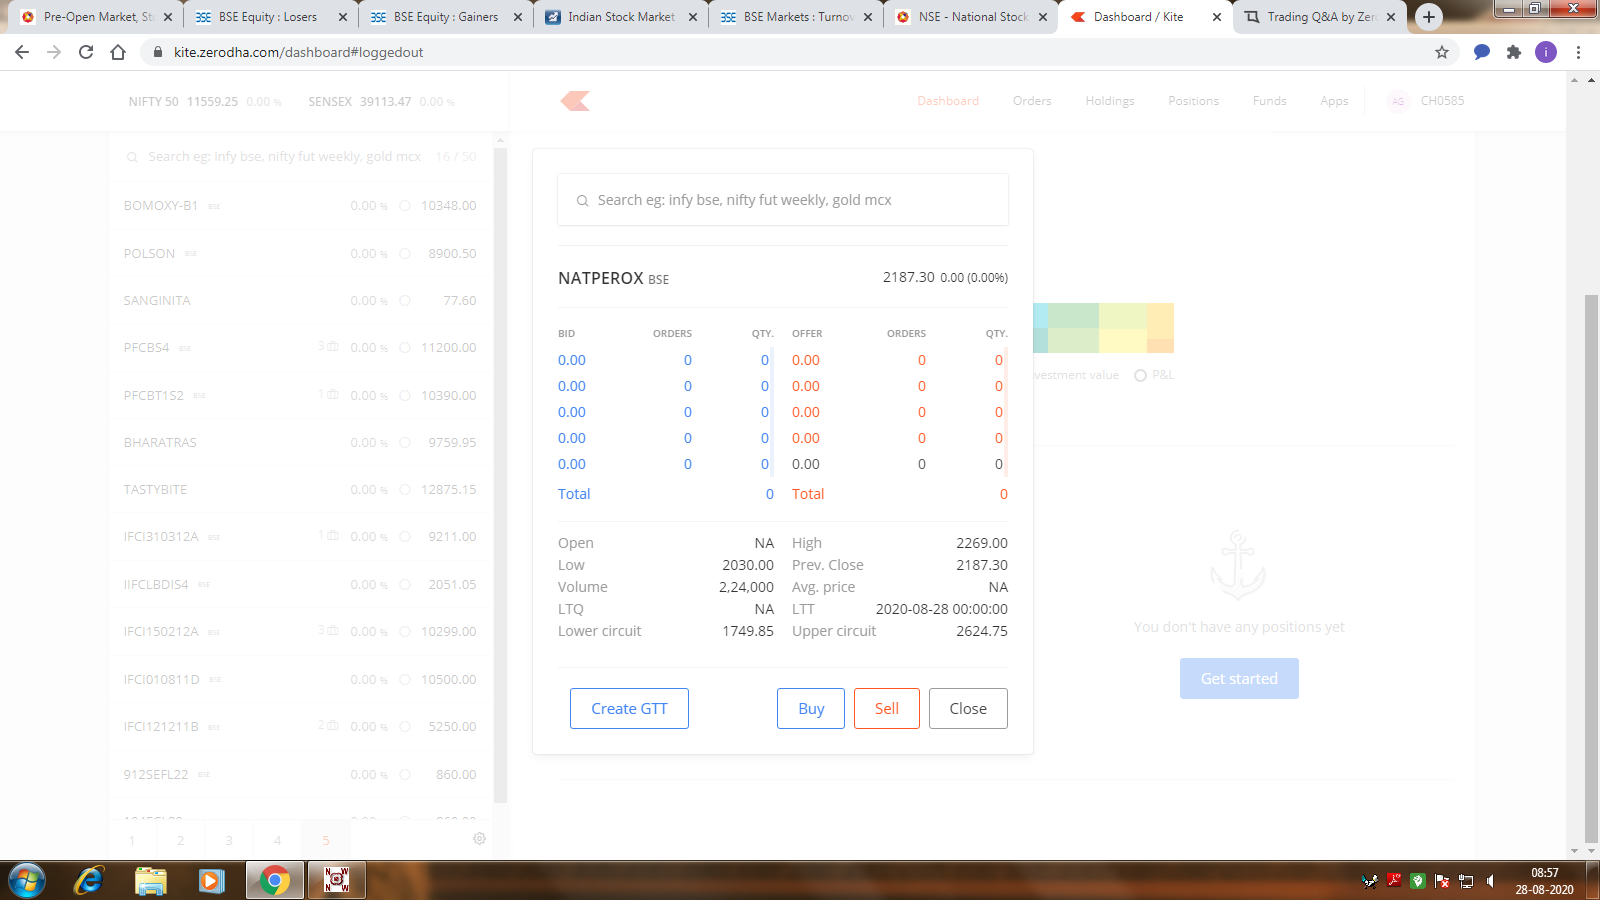
Task: Click the Windows Start button
Action: point(27,881)
